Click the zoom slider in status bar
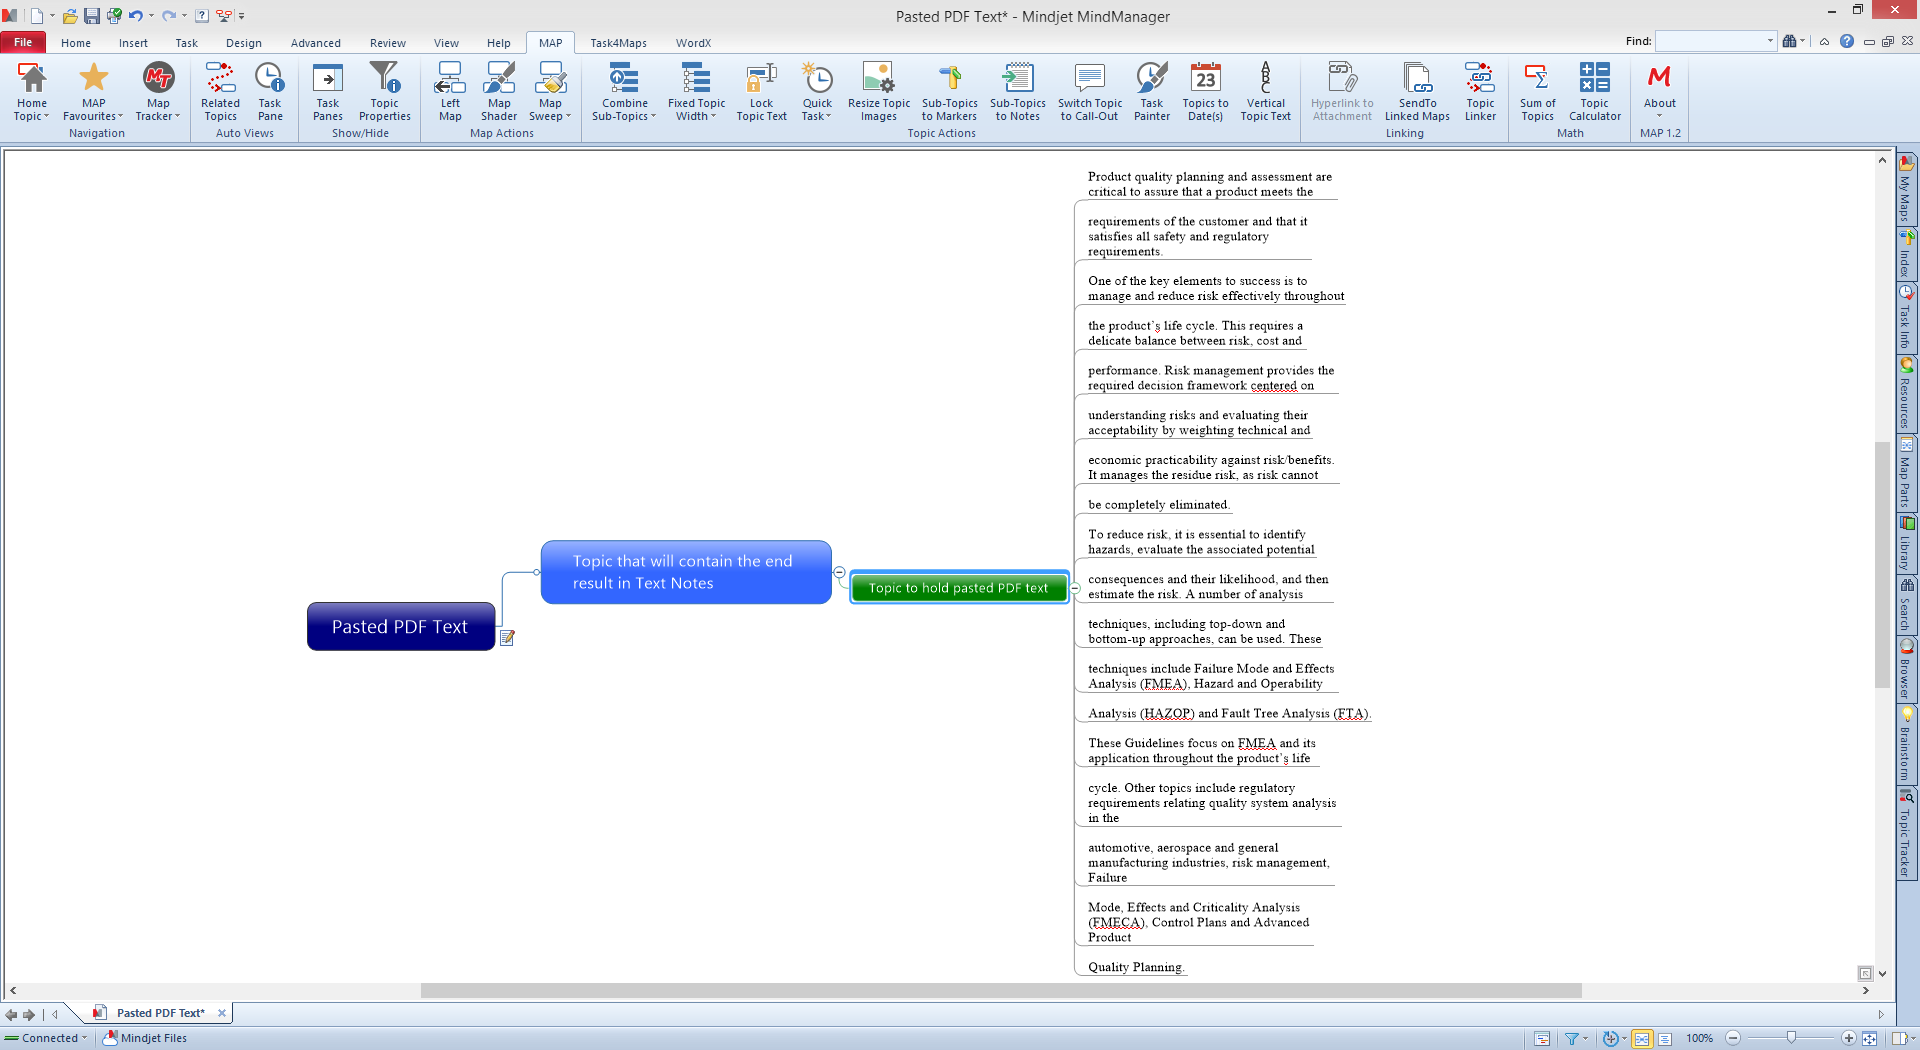 point(1791,1038)
